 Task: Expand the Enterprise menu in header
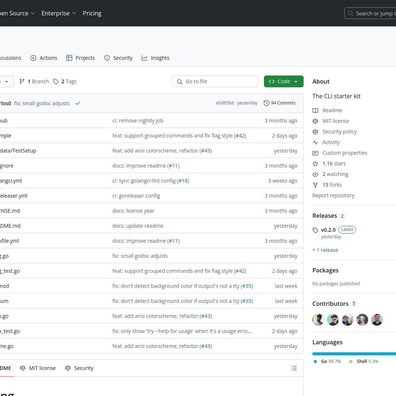click(59, 13)
